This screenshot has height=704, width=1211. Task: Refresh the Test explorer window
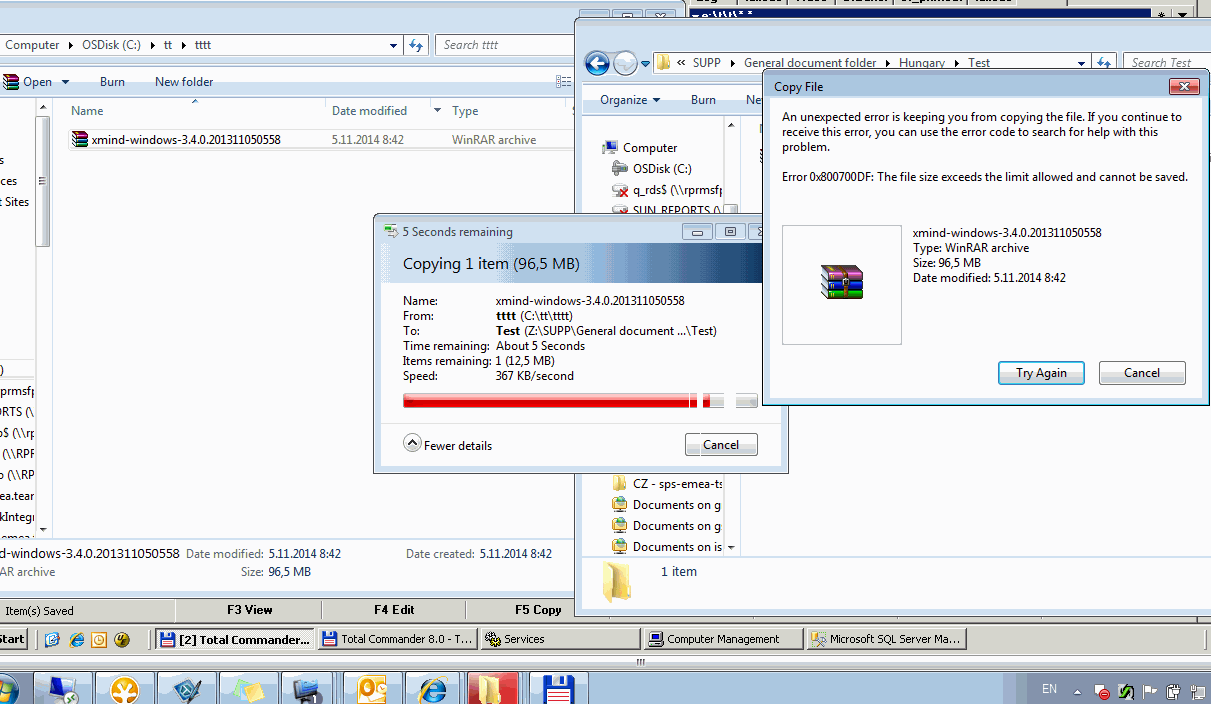[x=1104, y=63]
